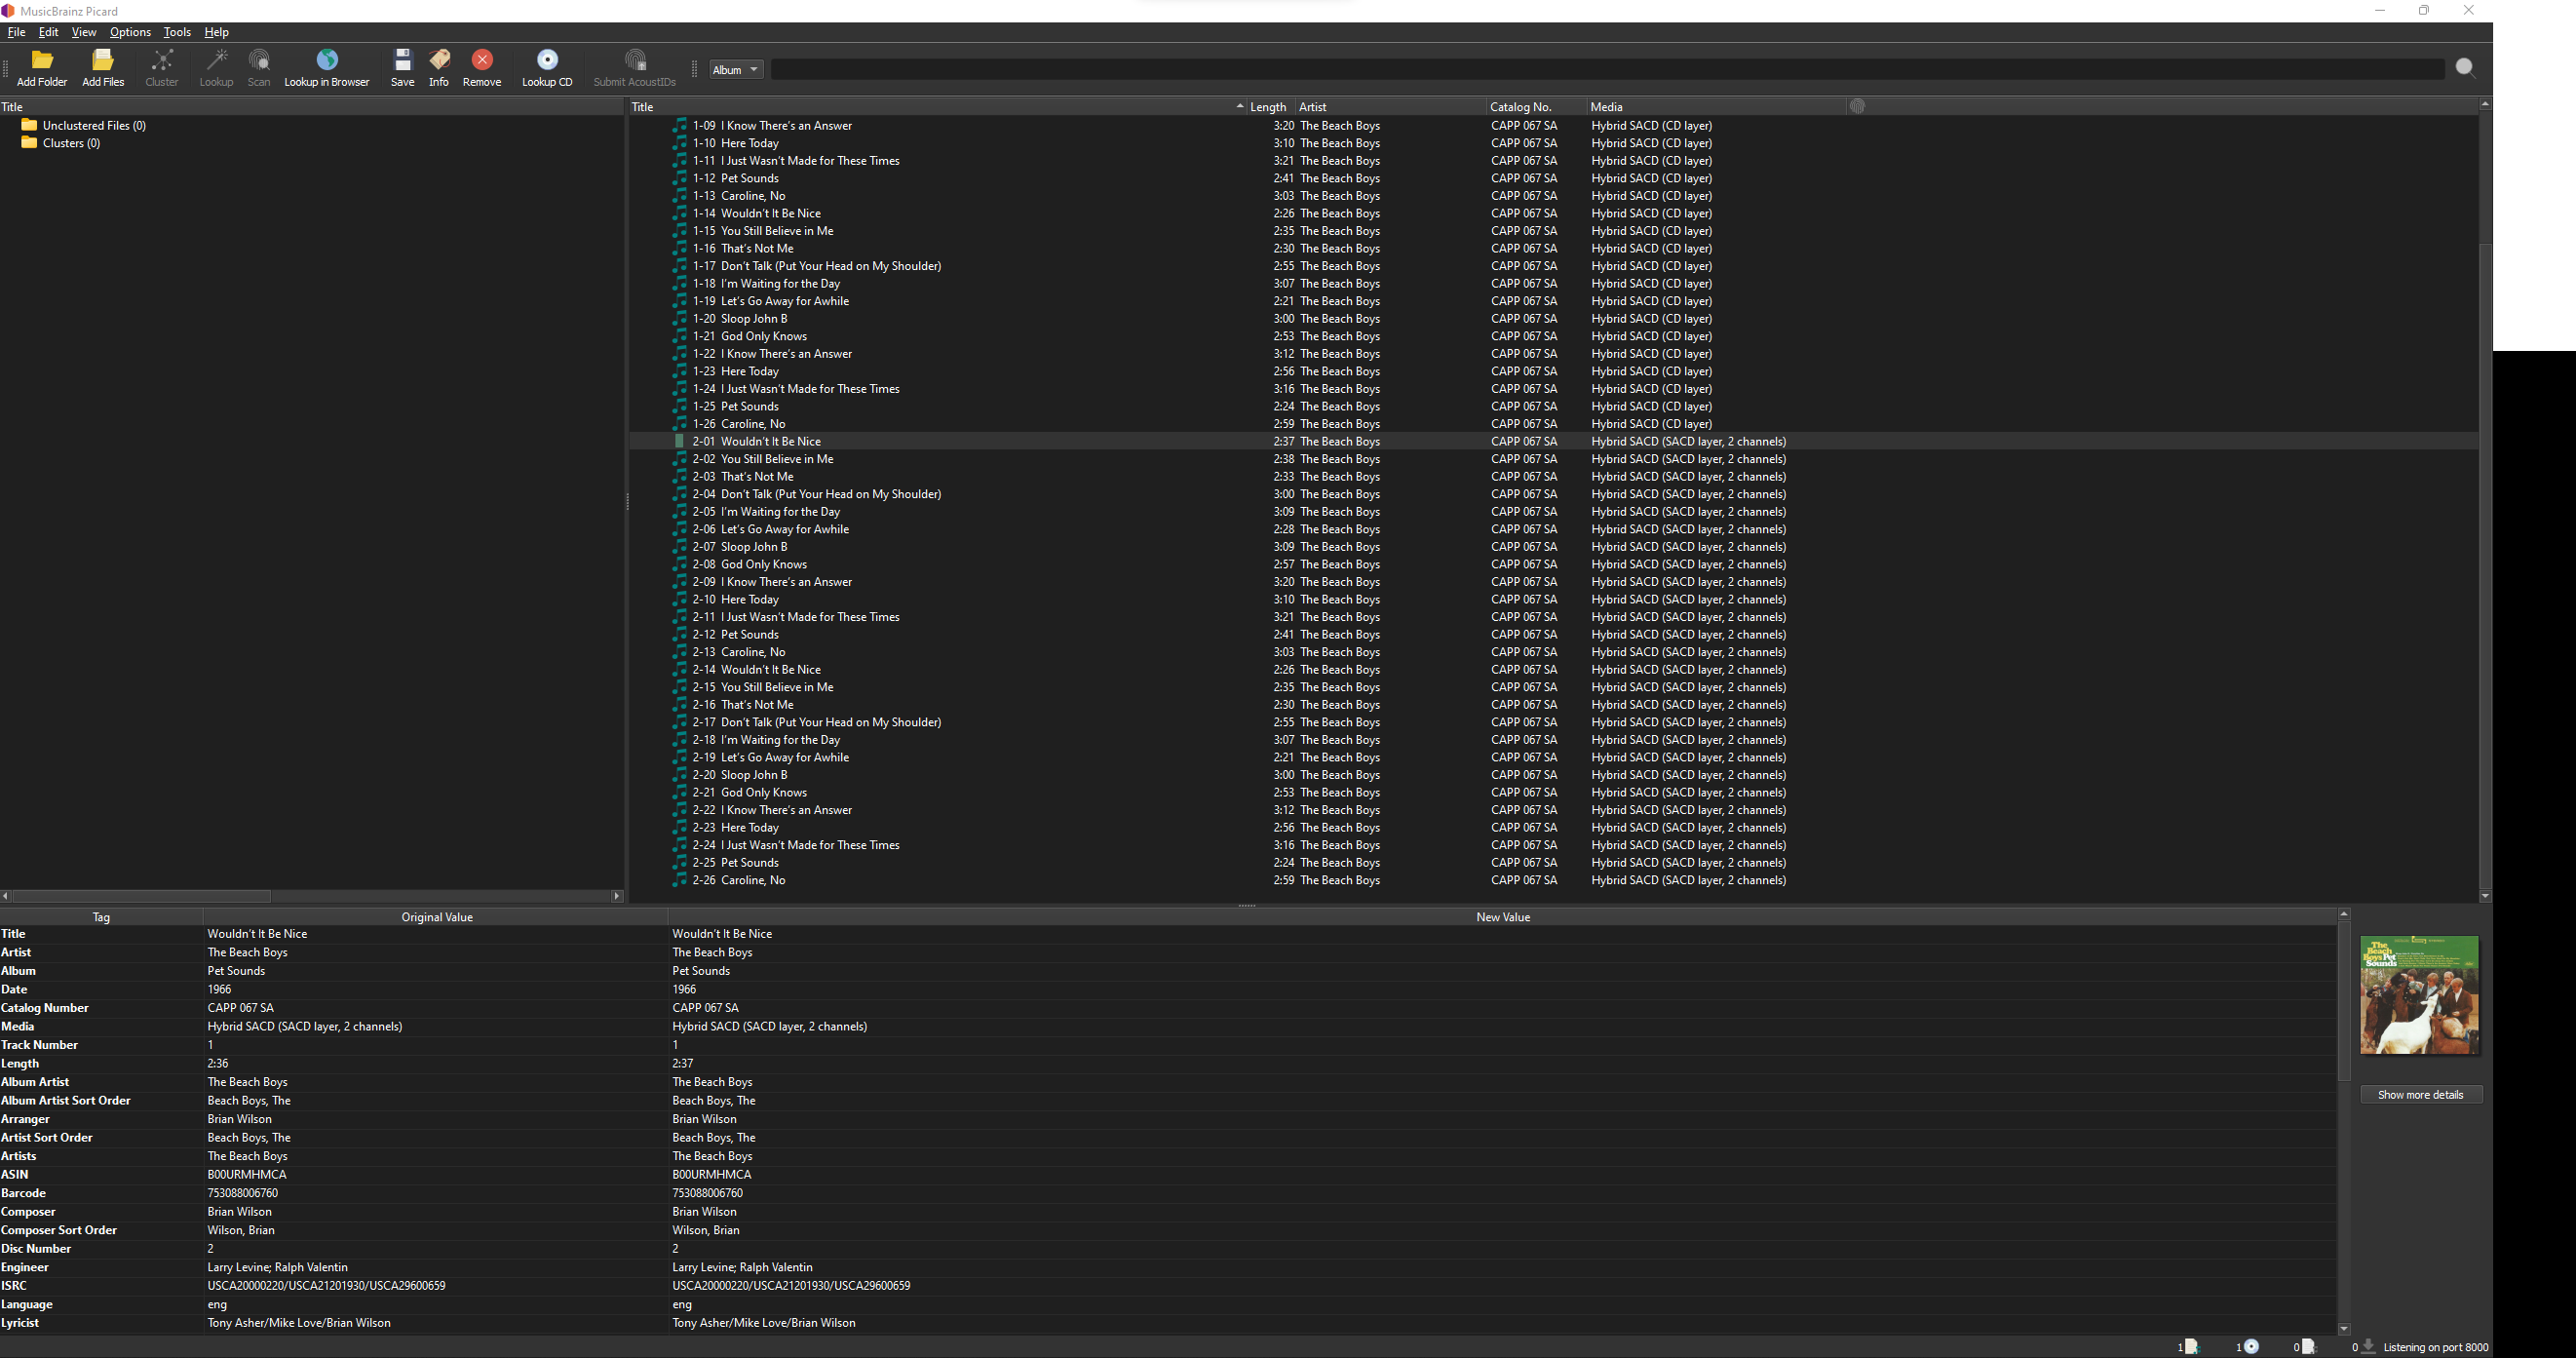Select Clusters (0) tree item

[71, 143]
